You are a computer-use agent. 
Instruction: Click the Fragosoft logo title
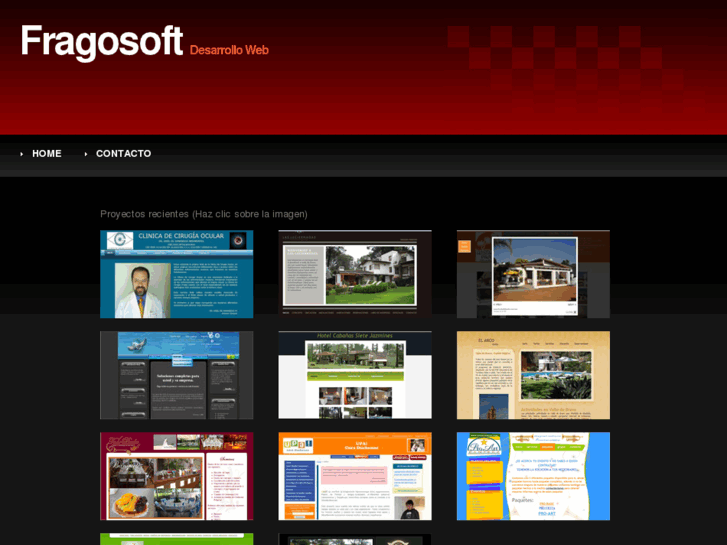pyautogui.click(x=102, y=42)
